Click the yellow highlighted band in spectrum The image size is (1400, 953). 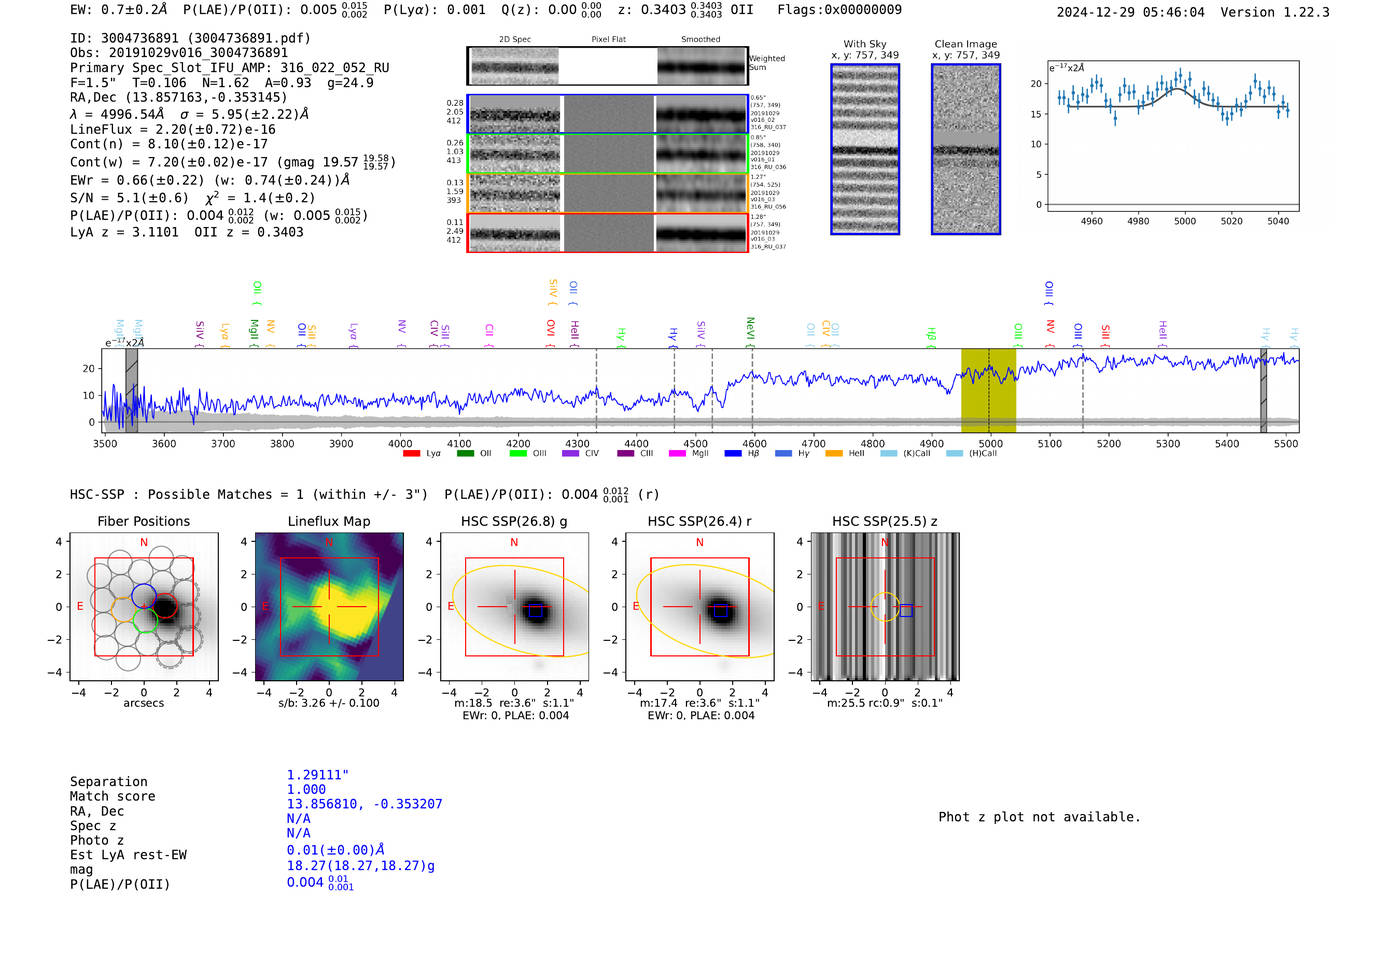tap(988, 390)
